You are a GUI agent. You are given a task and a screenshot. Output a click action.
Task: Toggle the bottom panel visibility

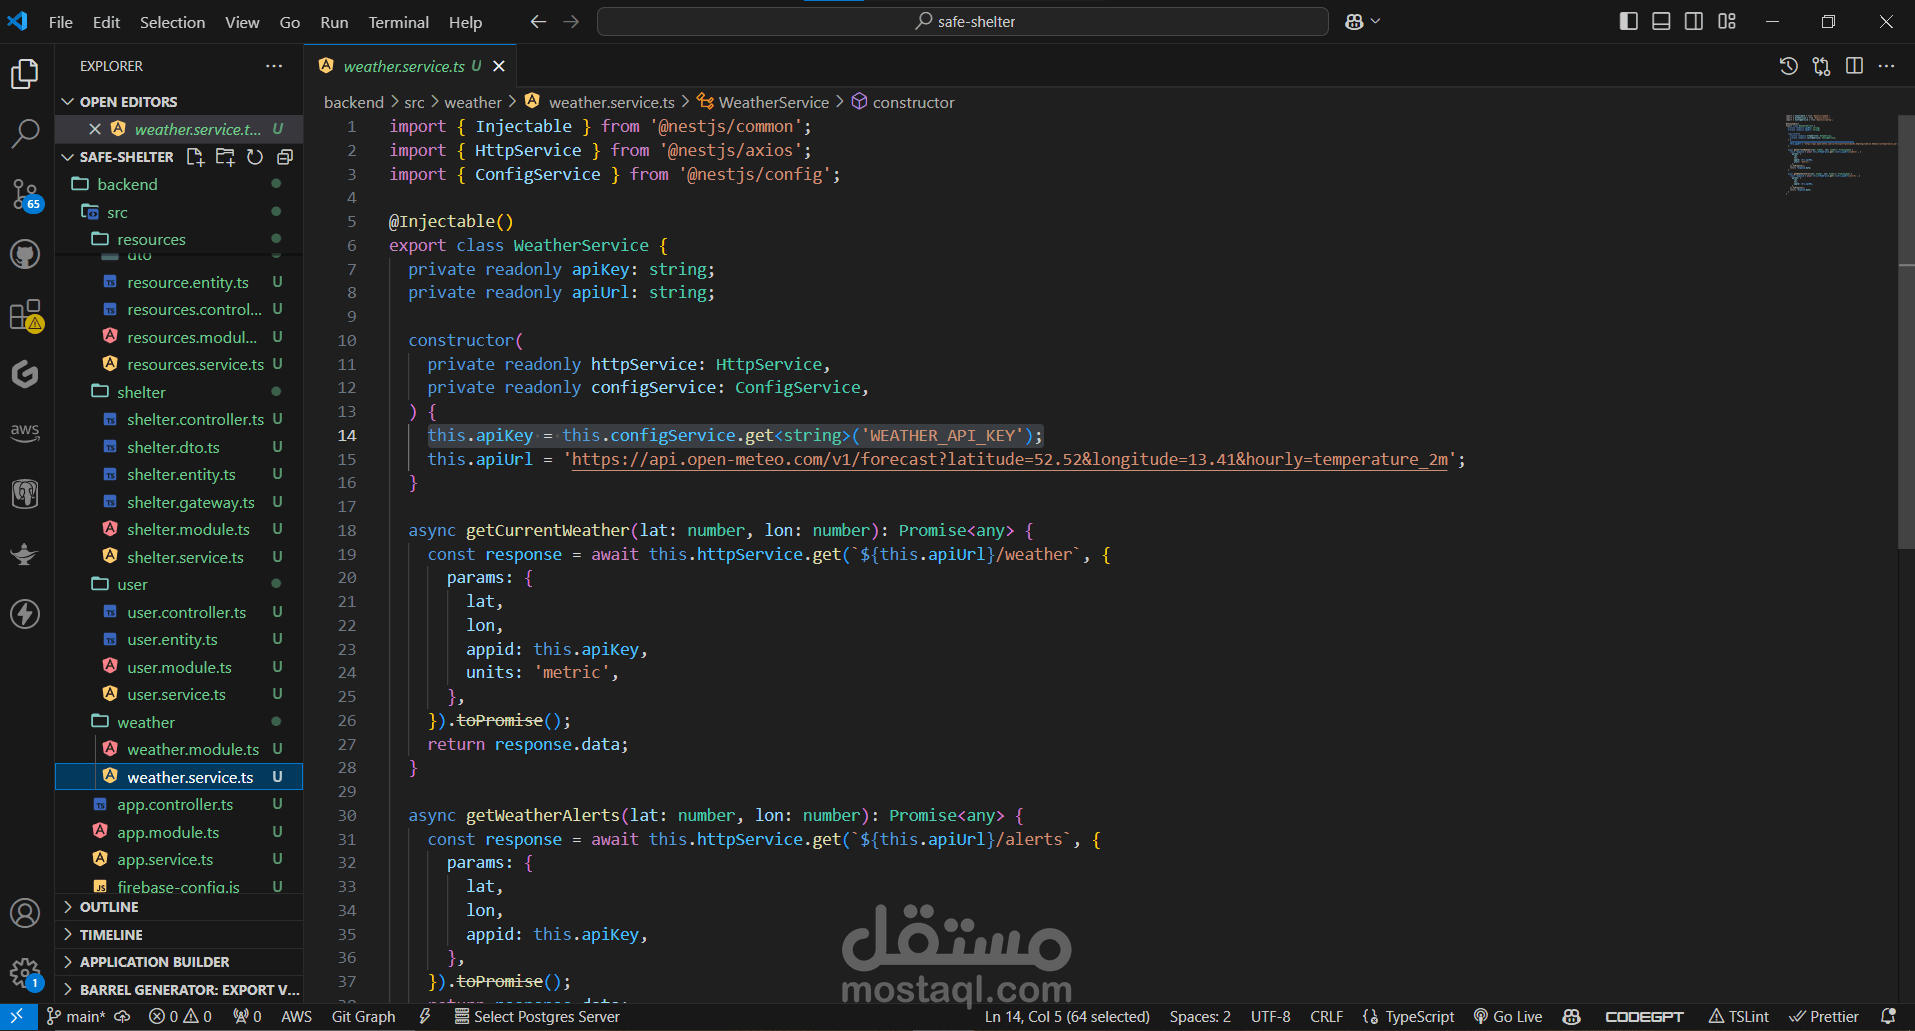pyautogui.click(x=1661, y=22)
